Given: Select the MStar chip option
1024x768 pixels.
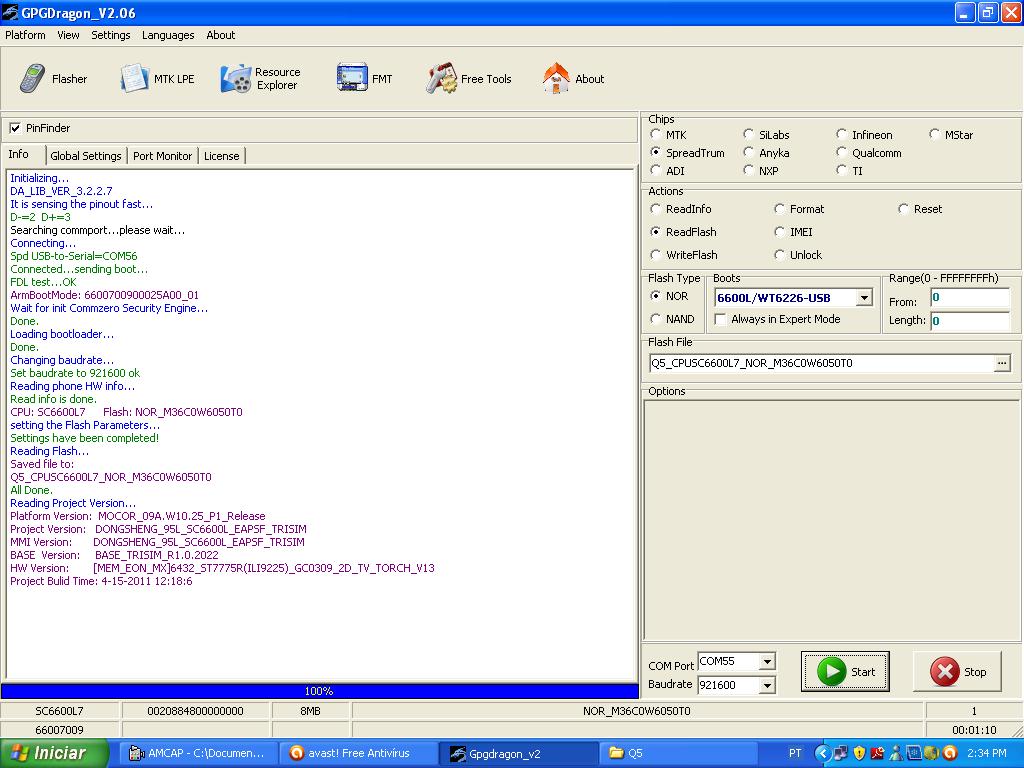Looking at the screenshot, I should coord(935,134).
